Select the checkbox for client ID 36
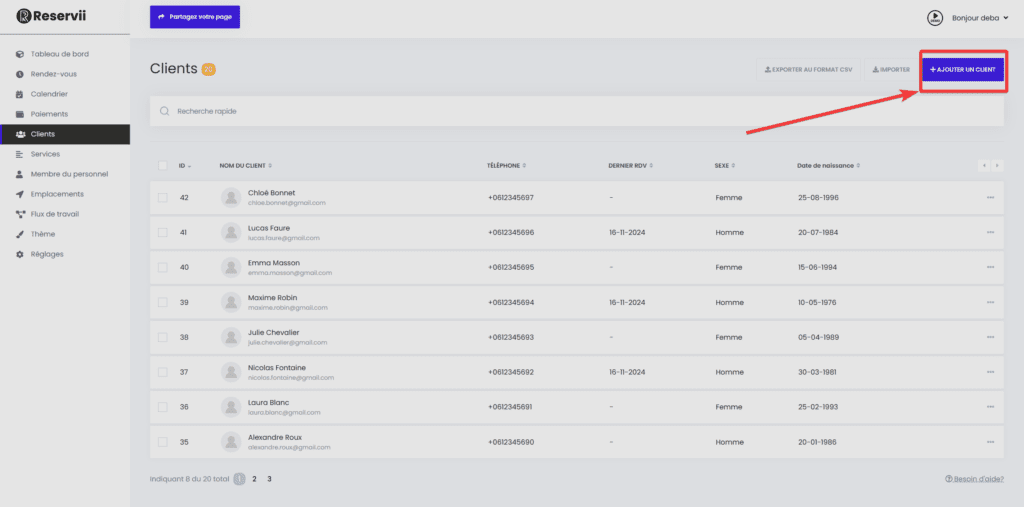This screenshot has width=1024, height=507. coord(163,407)
